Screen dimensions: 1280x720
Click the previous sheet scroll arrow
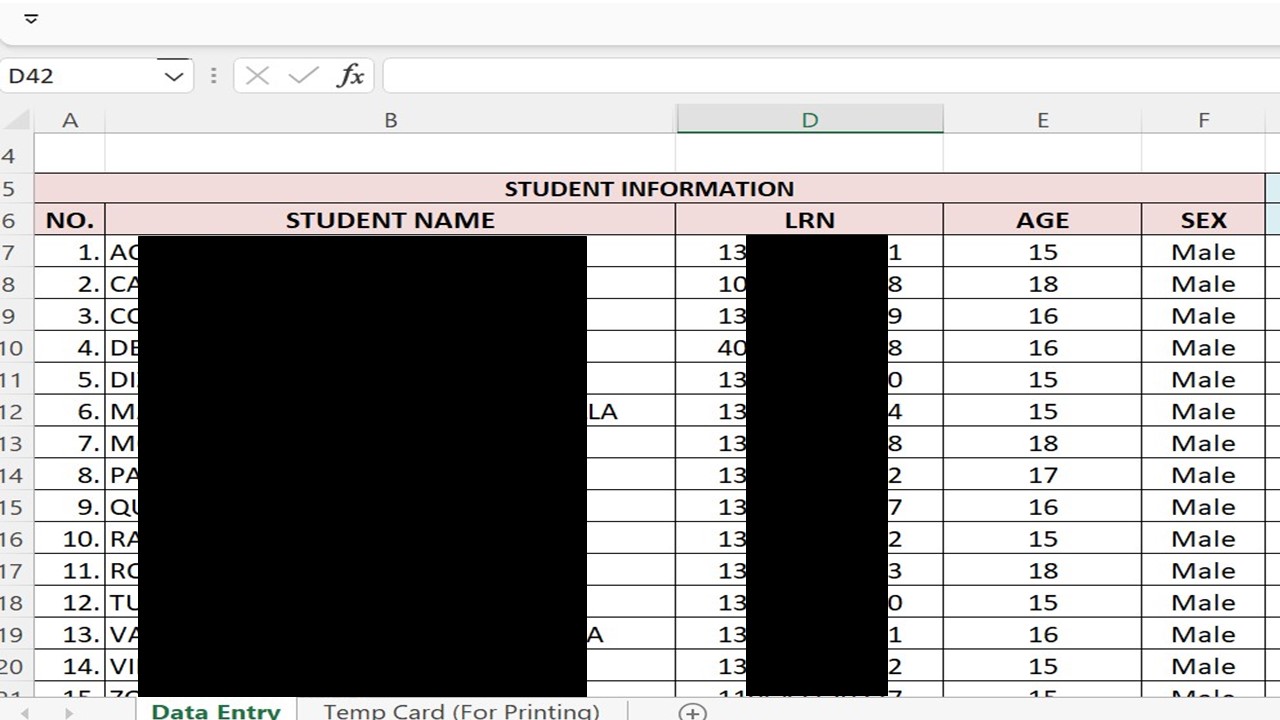point(25,713)
